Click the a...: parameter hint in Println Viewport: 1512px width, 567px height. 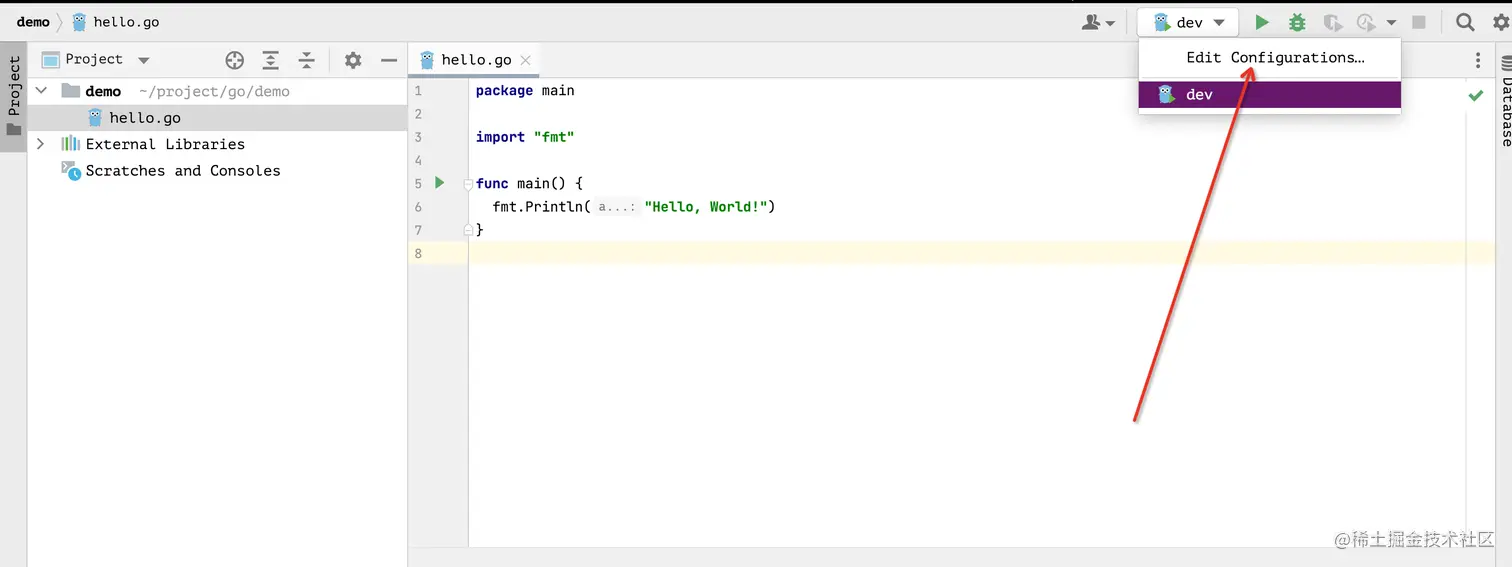(617, 207)
